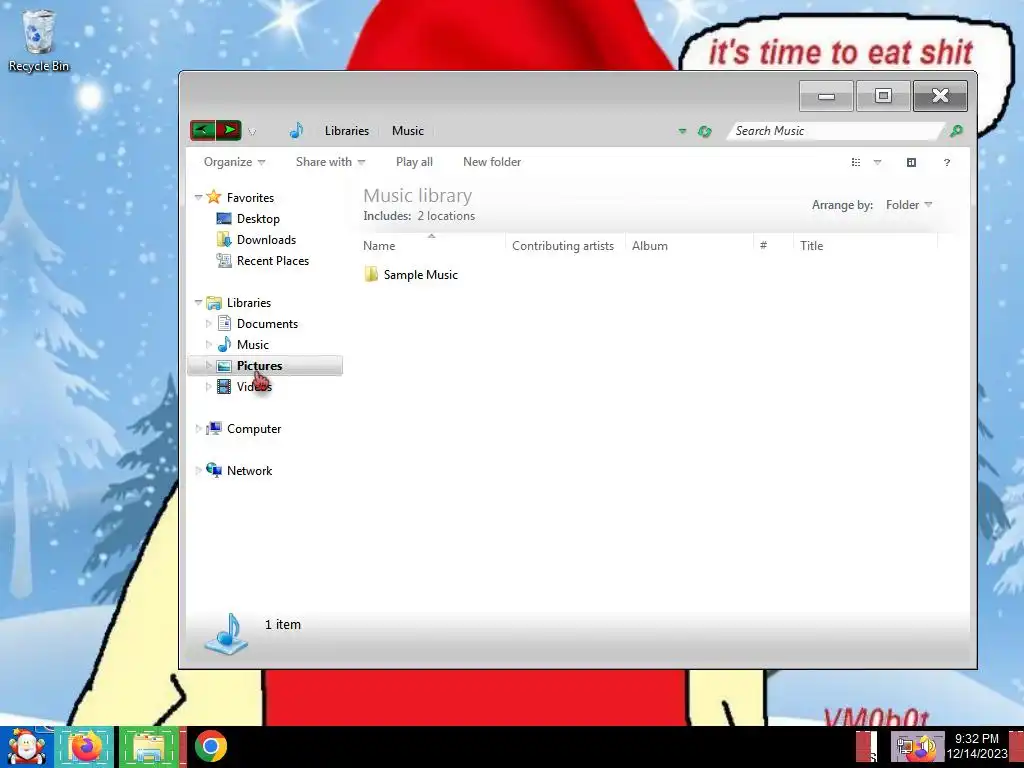Select Music in the address bar

click(408, 131)
